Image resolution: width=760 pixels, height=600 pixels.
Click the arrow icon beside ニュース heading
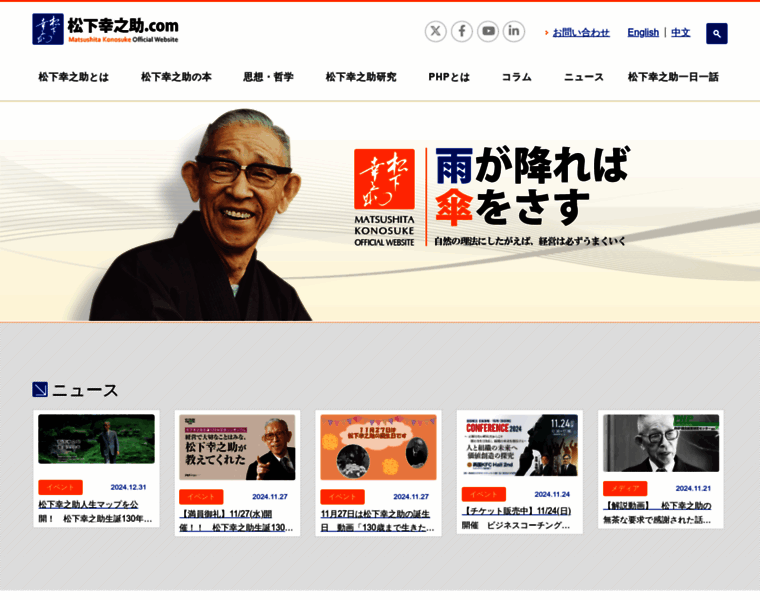coord(40,389)
